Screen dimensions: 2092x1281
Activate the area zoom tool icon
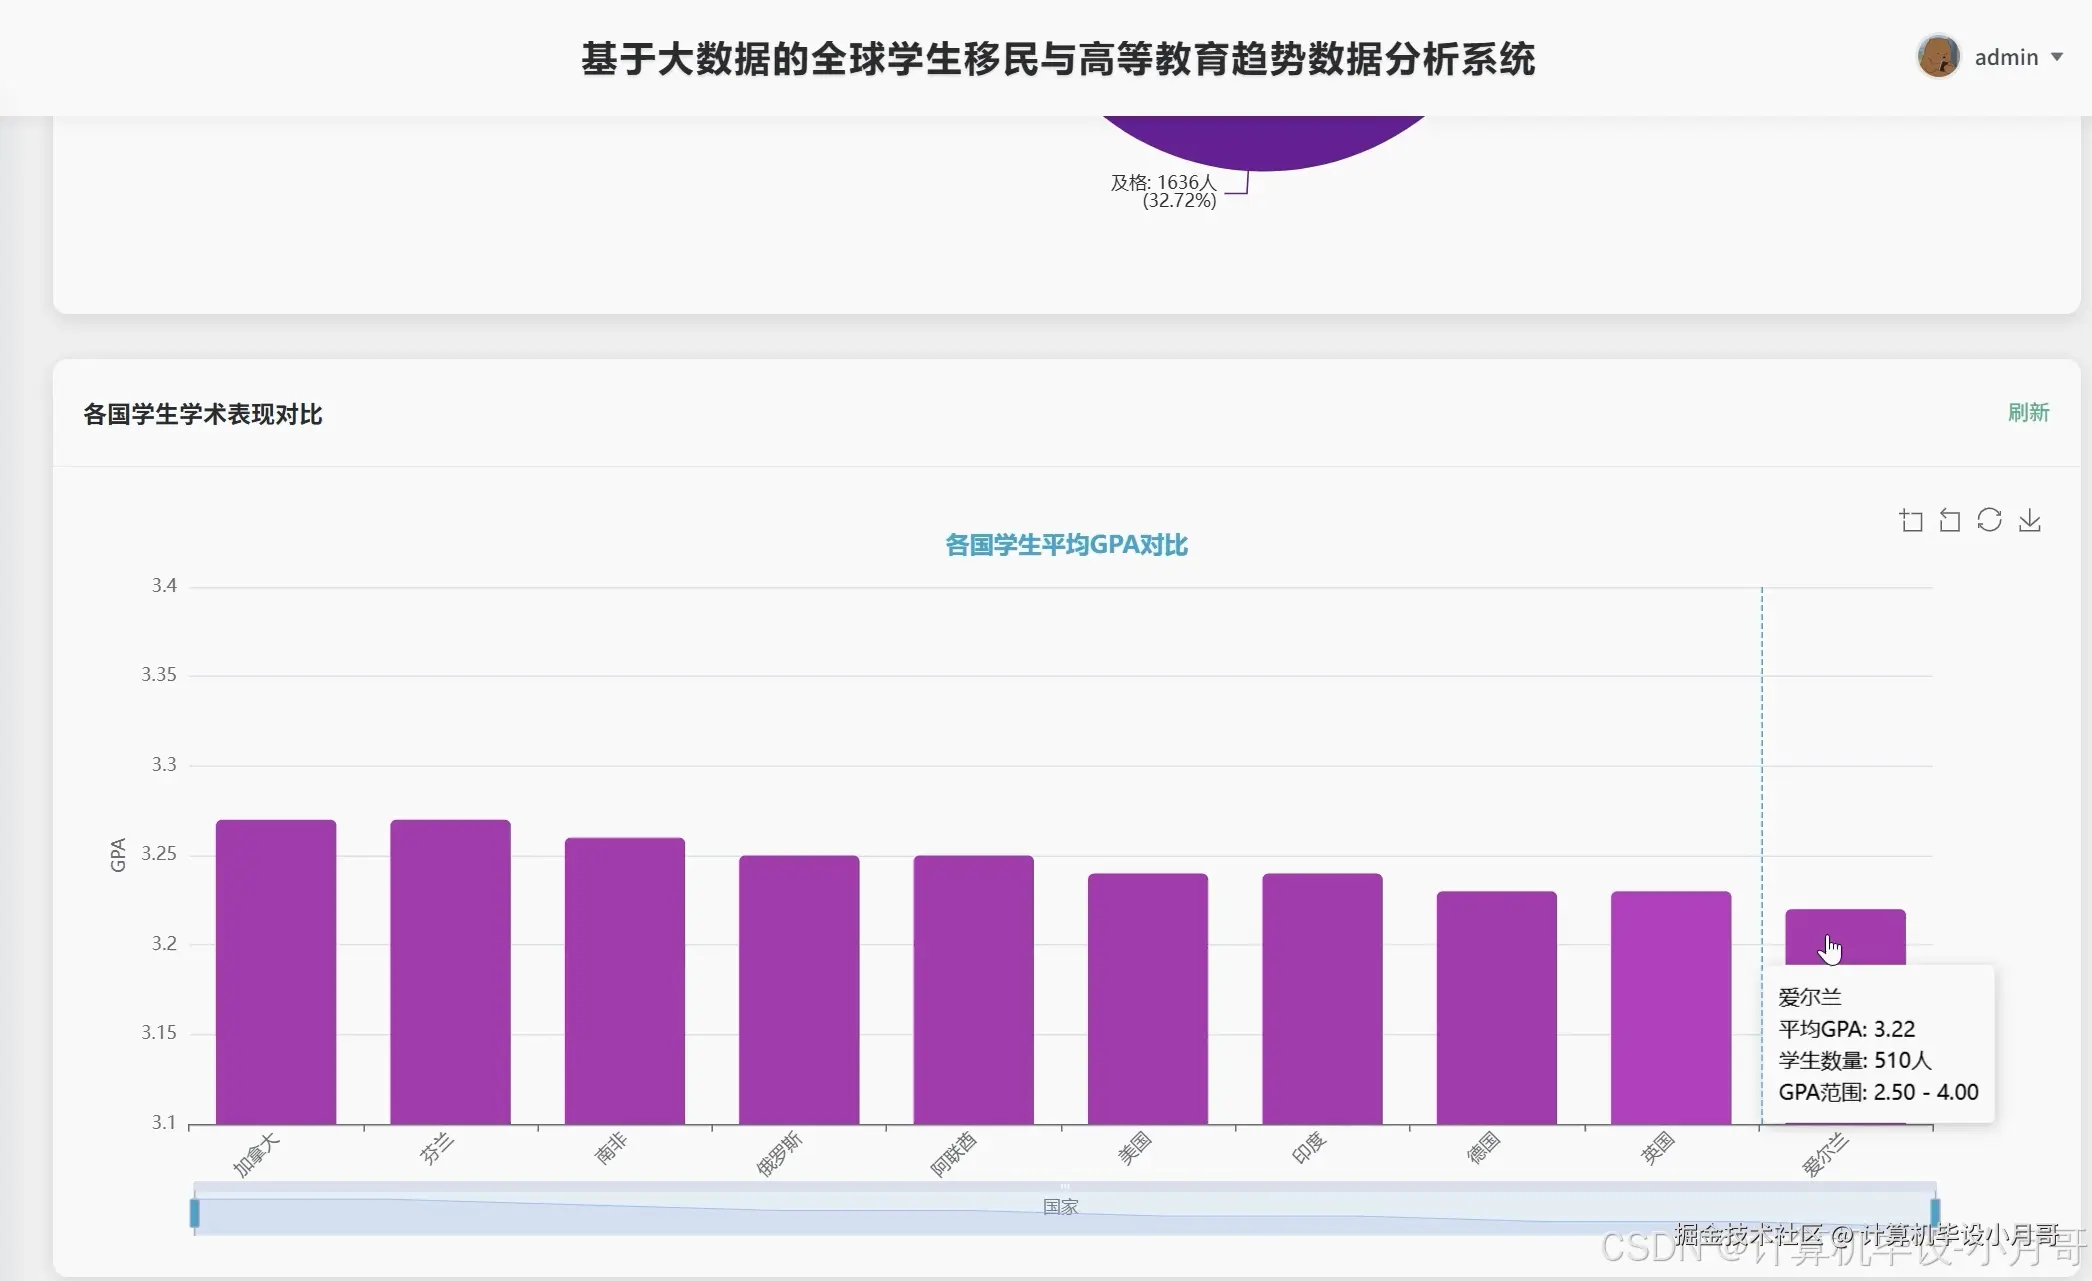tap(1911, 521)
